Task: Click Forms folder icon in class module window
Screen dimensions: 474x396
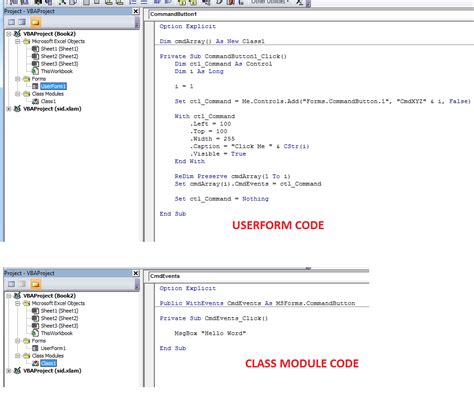Action: [26, 341]
